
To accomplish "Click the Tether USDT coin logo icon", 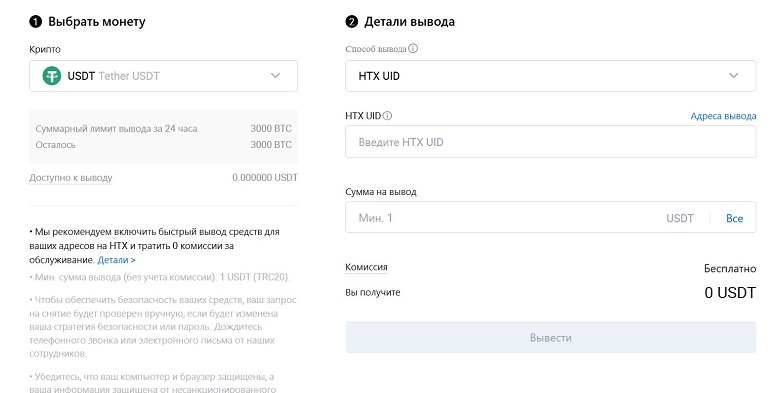I will [x=51, y=76].
